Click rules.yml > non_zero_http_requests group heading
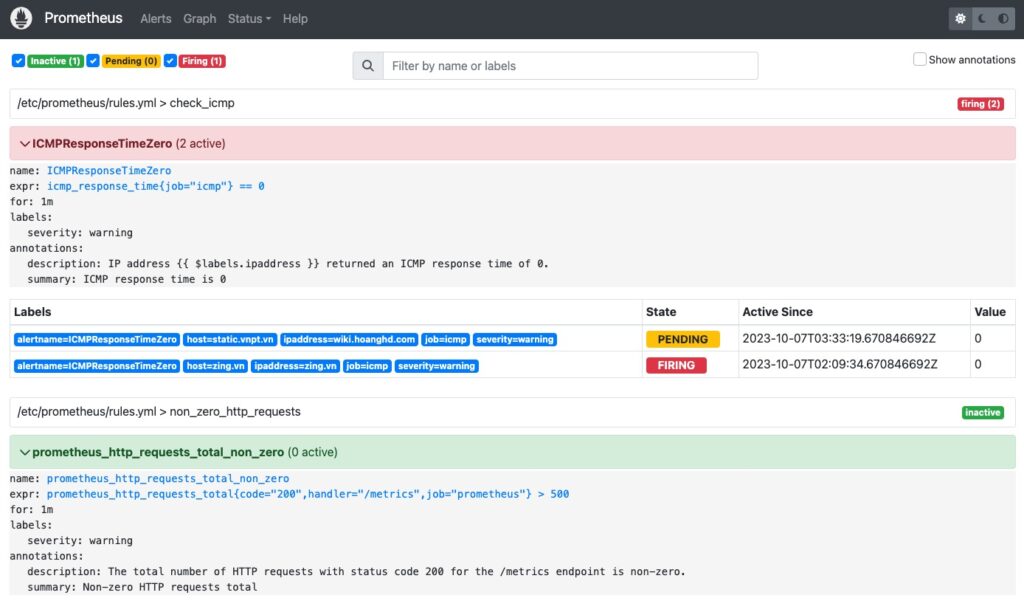Viewport: 1024px width, 615px height. point(159,412)
